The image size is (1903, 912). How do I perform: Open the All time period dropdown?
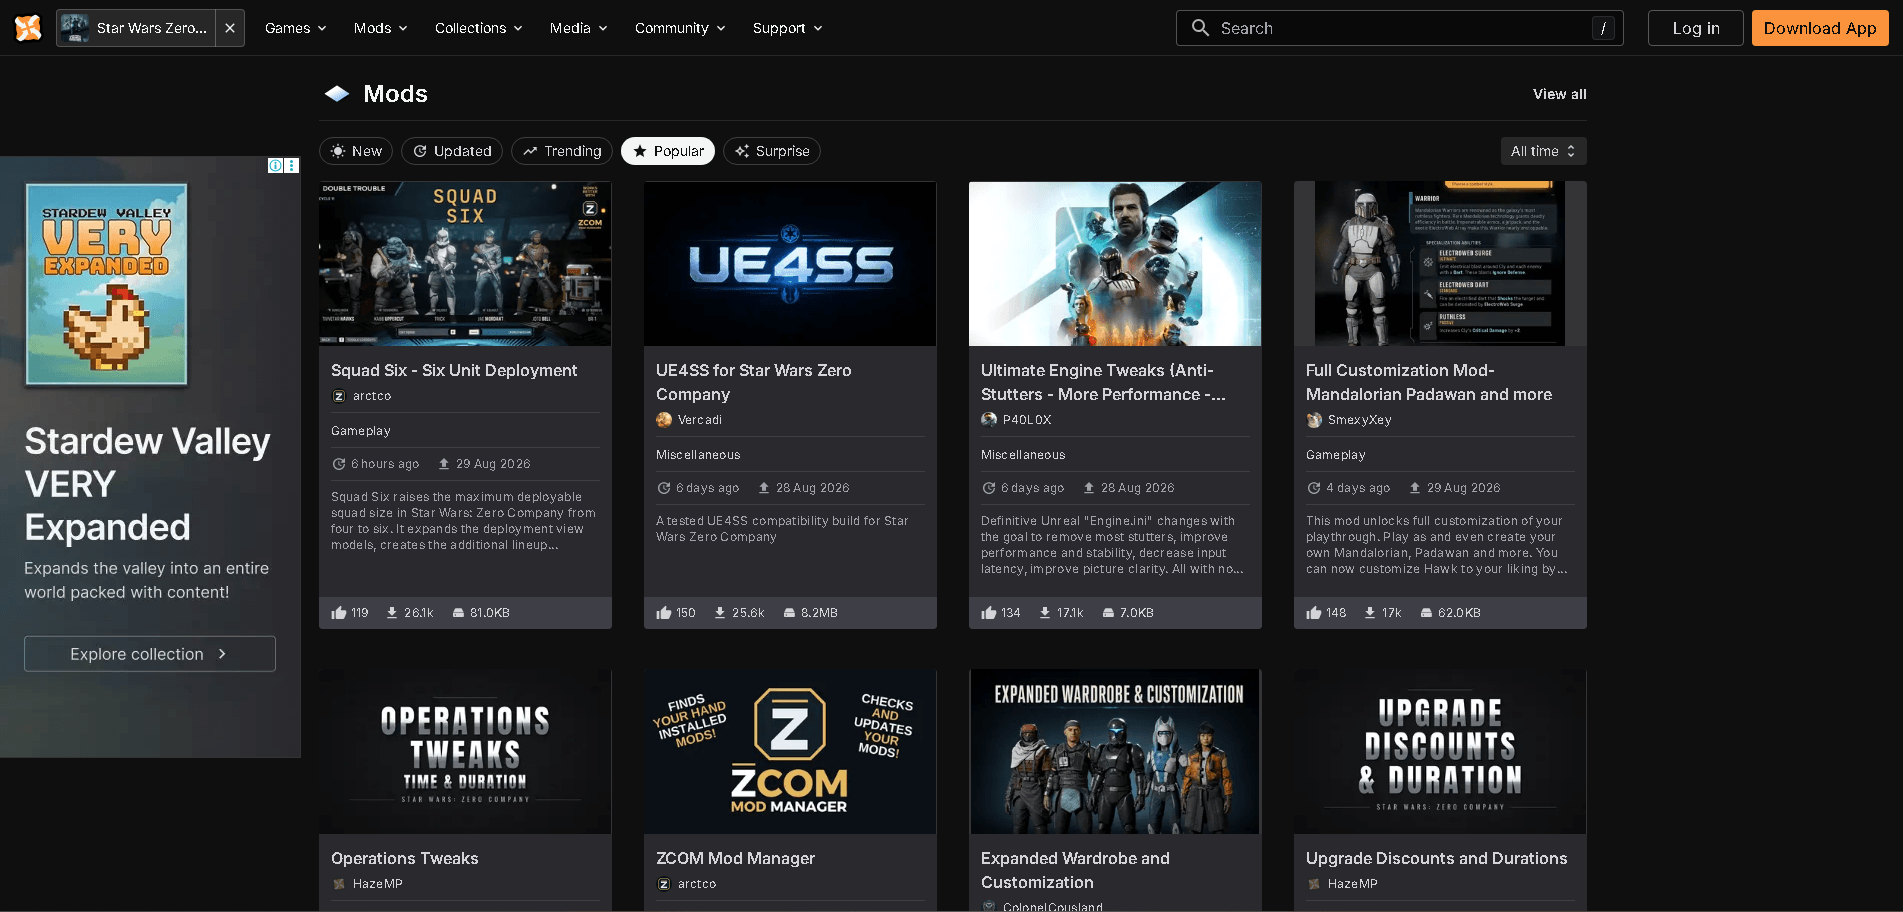click(x=1543, y=151)
